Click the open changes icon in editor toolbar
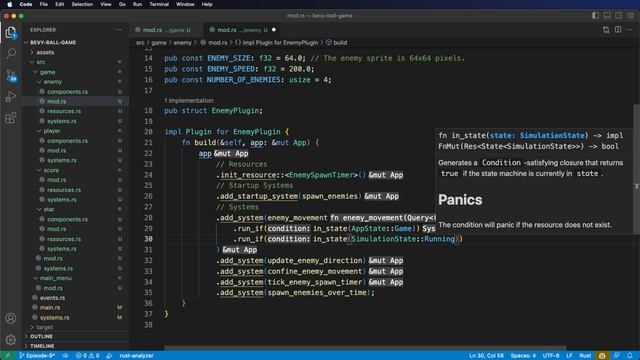 click(x=606, y=30)
